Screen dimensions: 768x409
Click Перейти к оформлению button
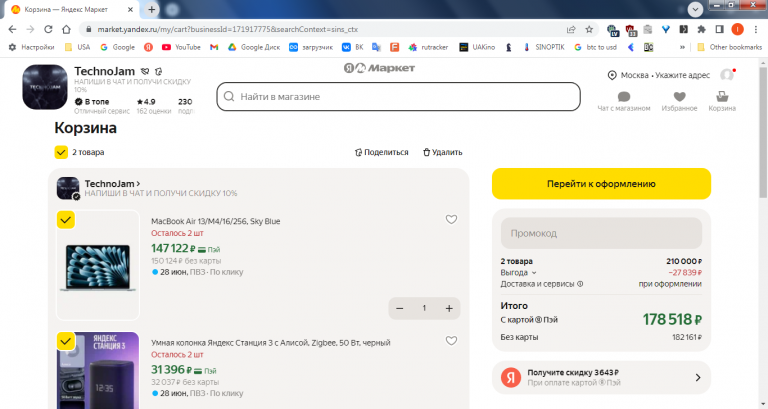(x=601, y=184)
